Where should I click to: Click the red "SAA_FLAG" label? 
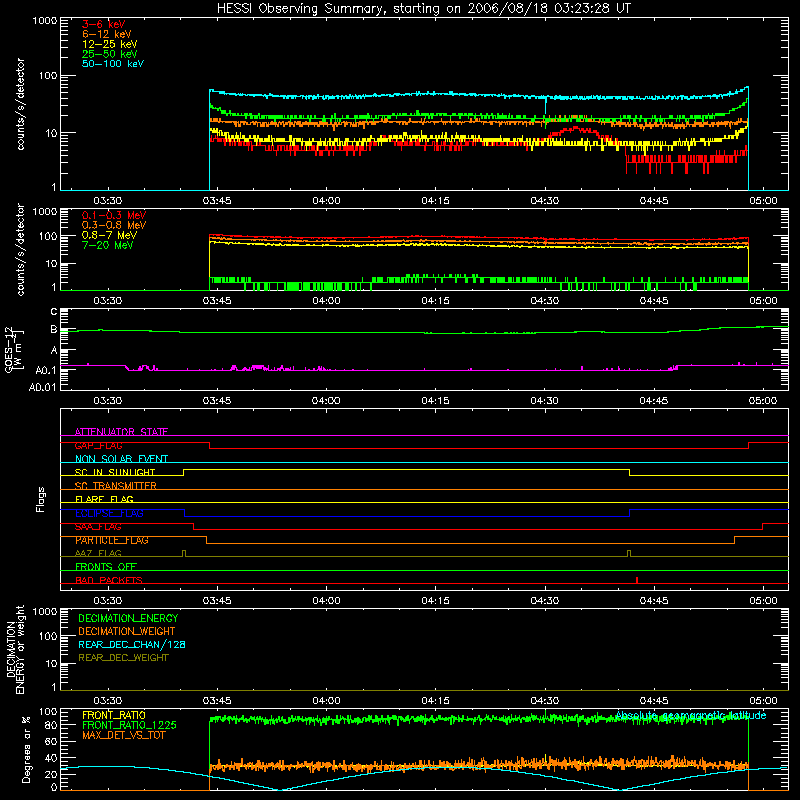[x=98, y=527]
